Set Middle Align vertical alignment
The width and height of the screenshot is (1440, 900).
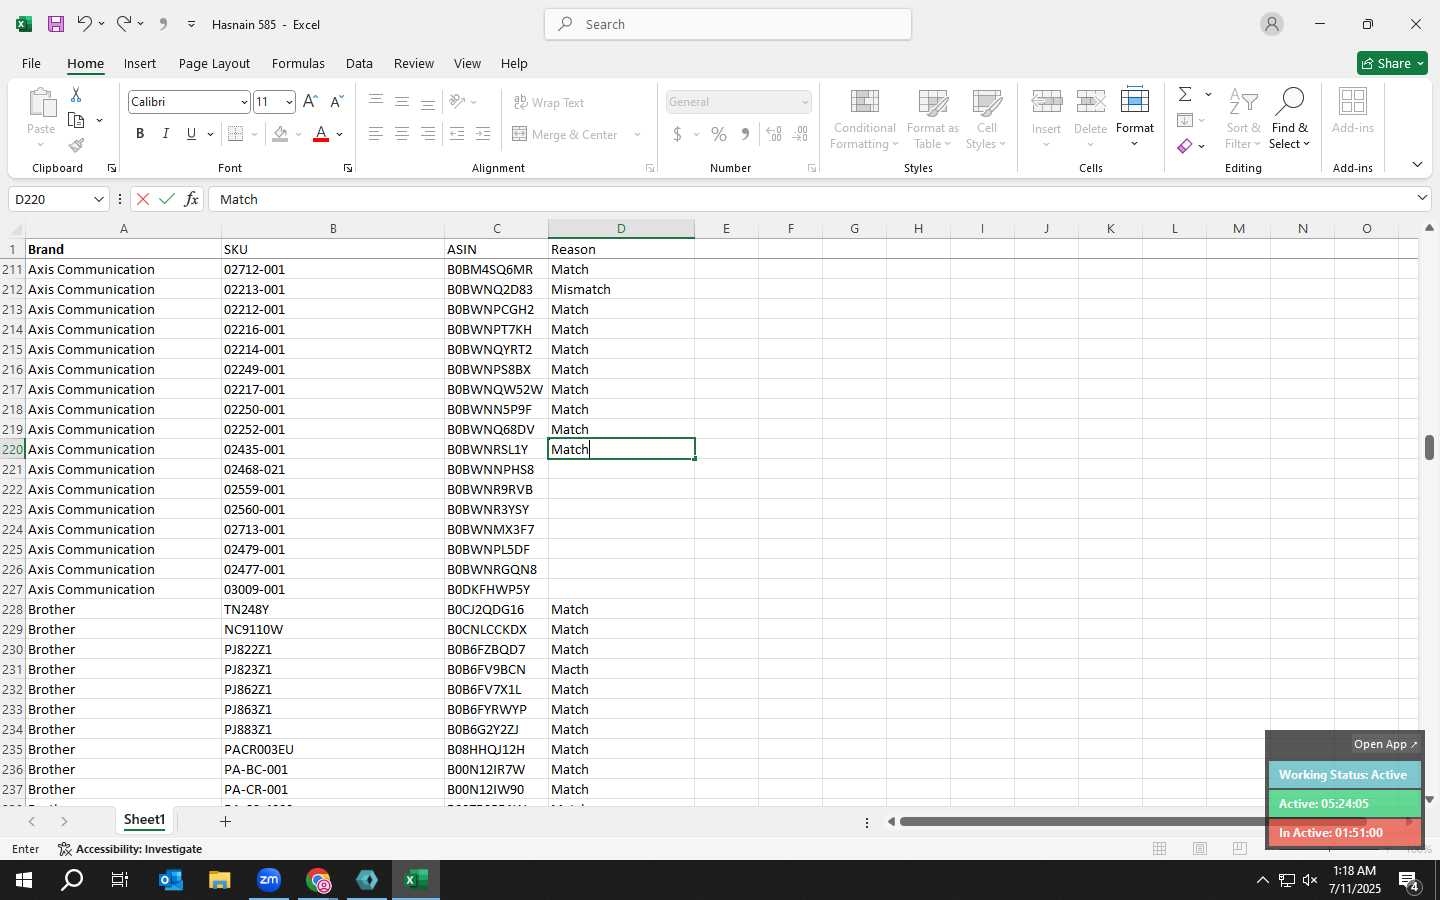[402, 102]
